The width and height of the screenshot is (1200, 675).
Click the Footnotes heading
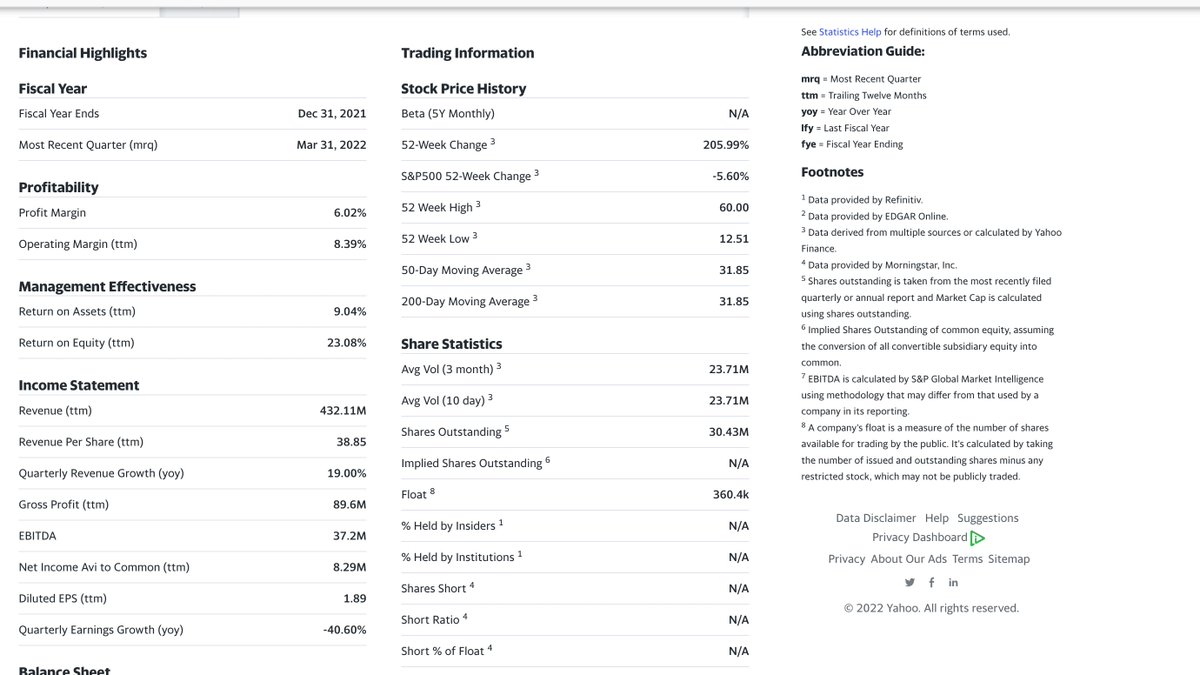(832, 172)
